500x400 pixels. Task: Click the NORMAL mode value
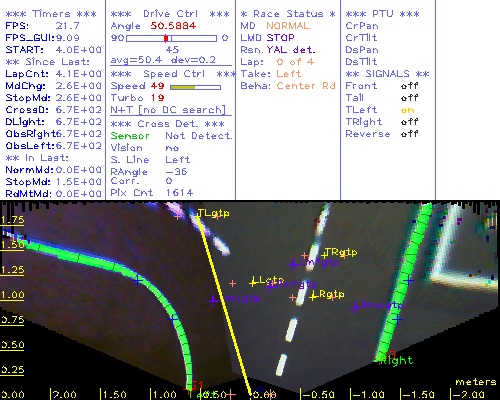click(288, 26)
